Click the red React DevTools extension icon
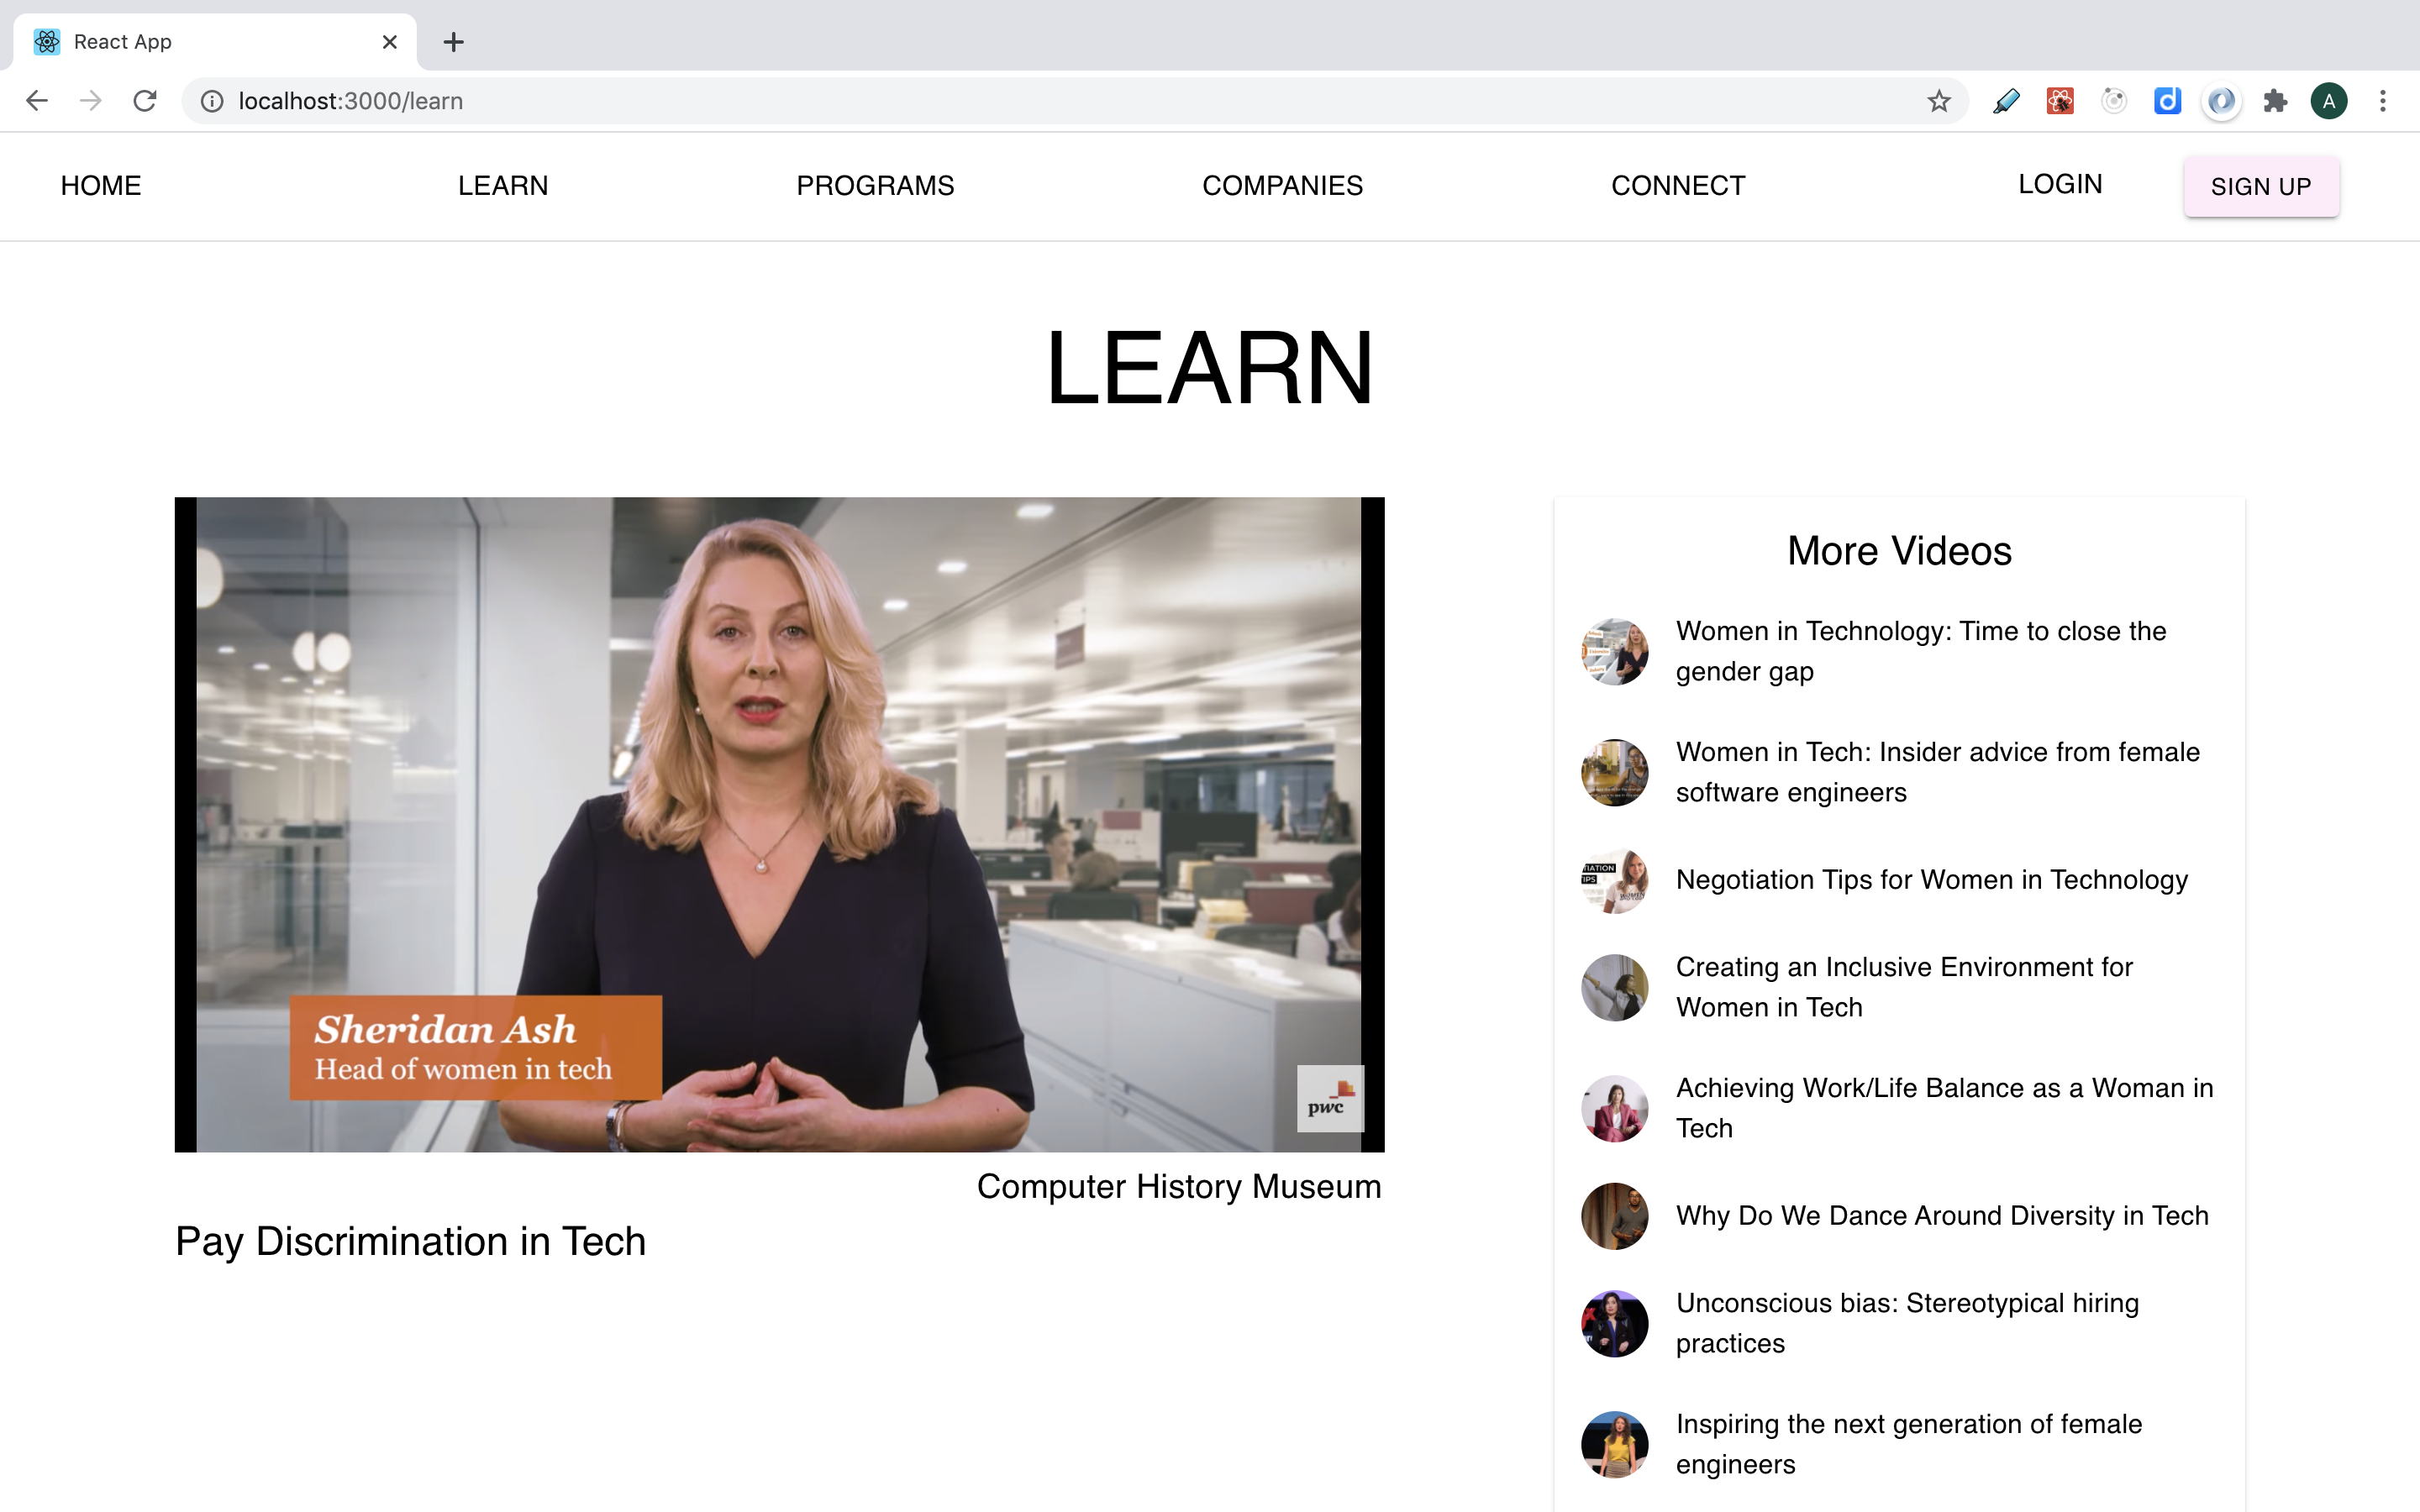 (2060, 101)
